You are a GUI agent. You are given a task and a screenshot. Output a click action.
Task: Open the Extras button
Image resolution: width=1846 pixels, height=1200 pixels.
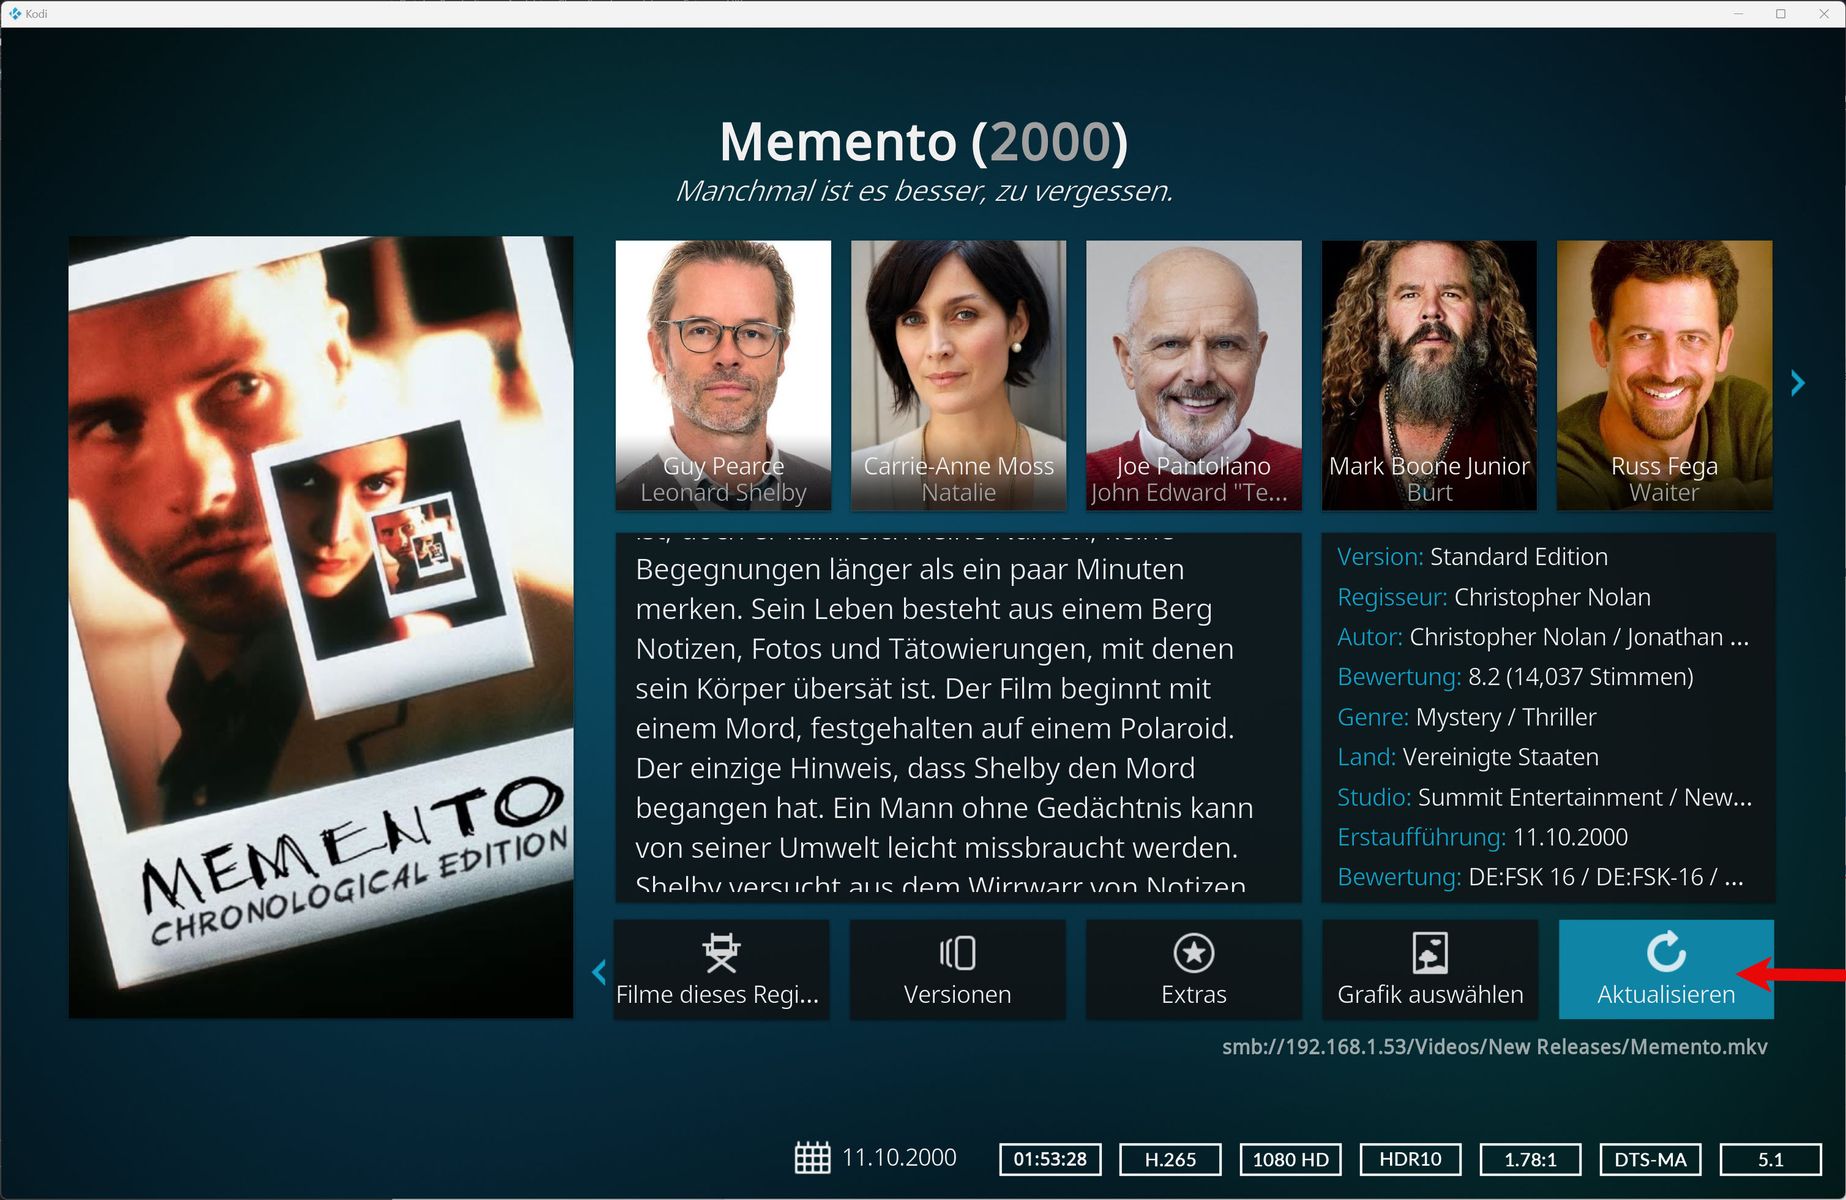(1194, 969)
